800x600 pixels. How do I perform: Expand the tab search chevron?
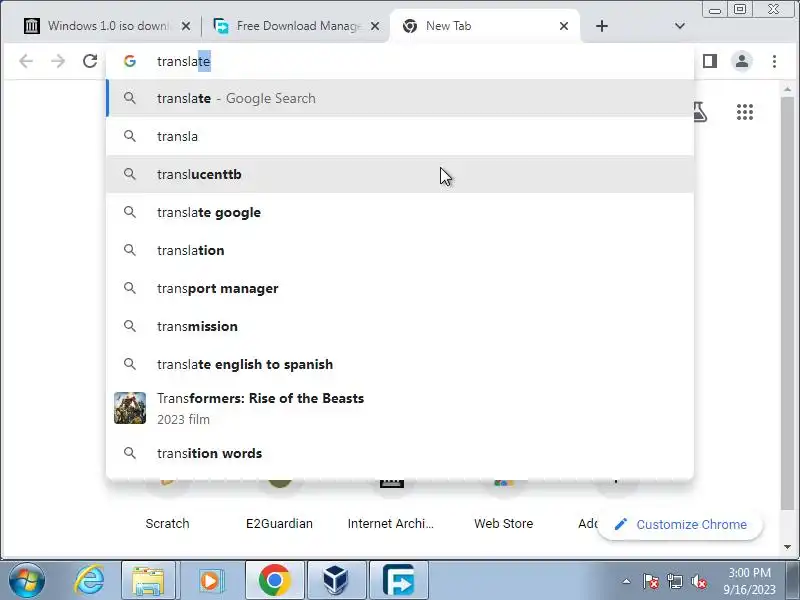[680, 26]
